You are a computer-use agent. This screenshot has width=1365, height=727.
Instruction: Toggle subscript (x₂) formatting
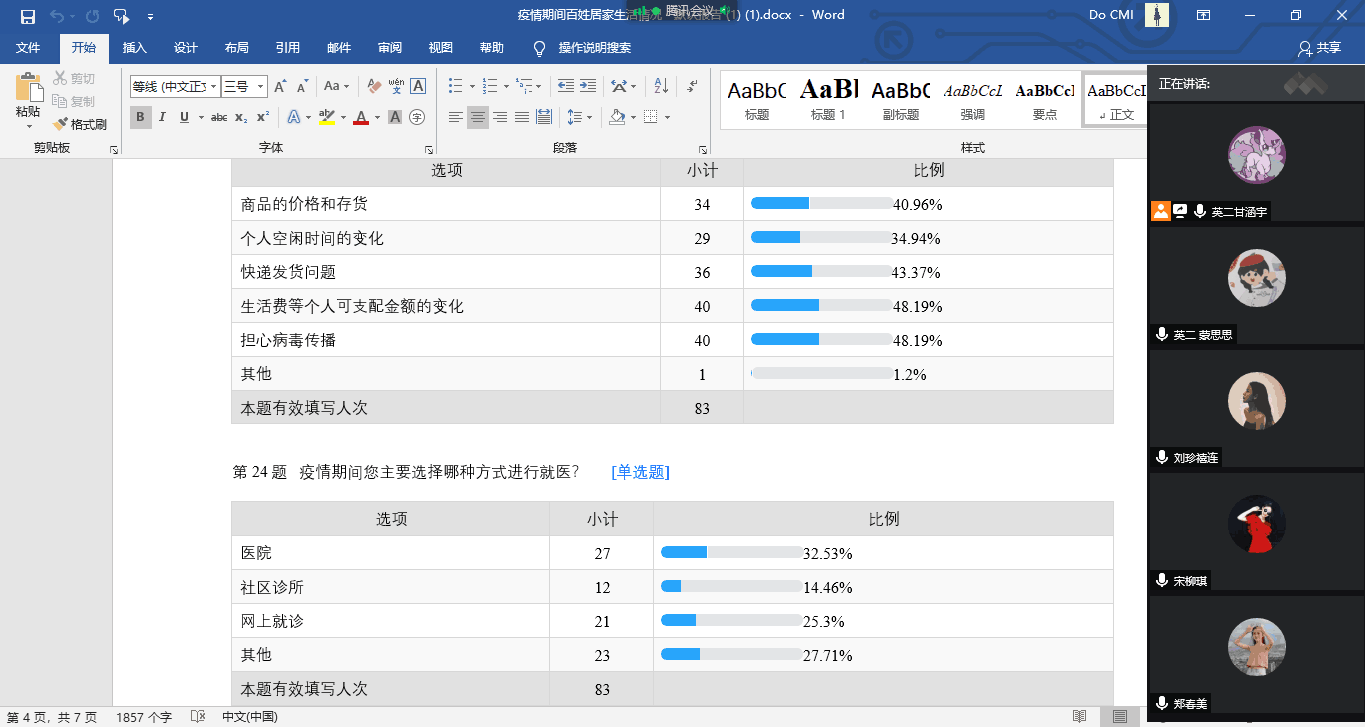pyautogui.click(x=241, y=117)
